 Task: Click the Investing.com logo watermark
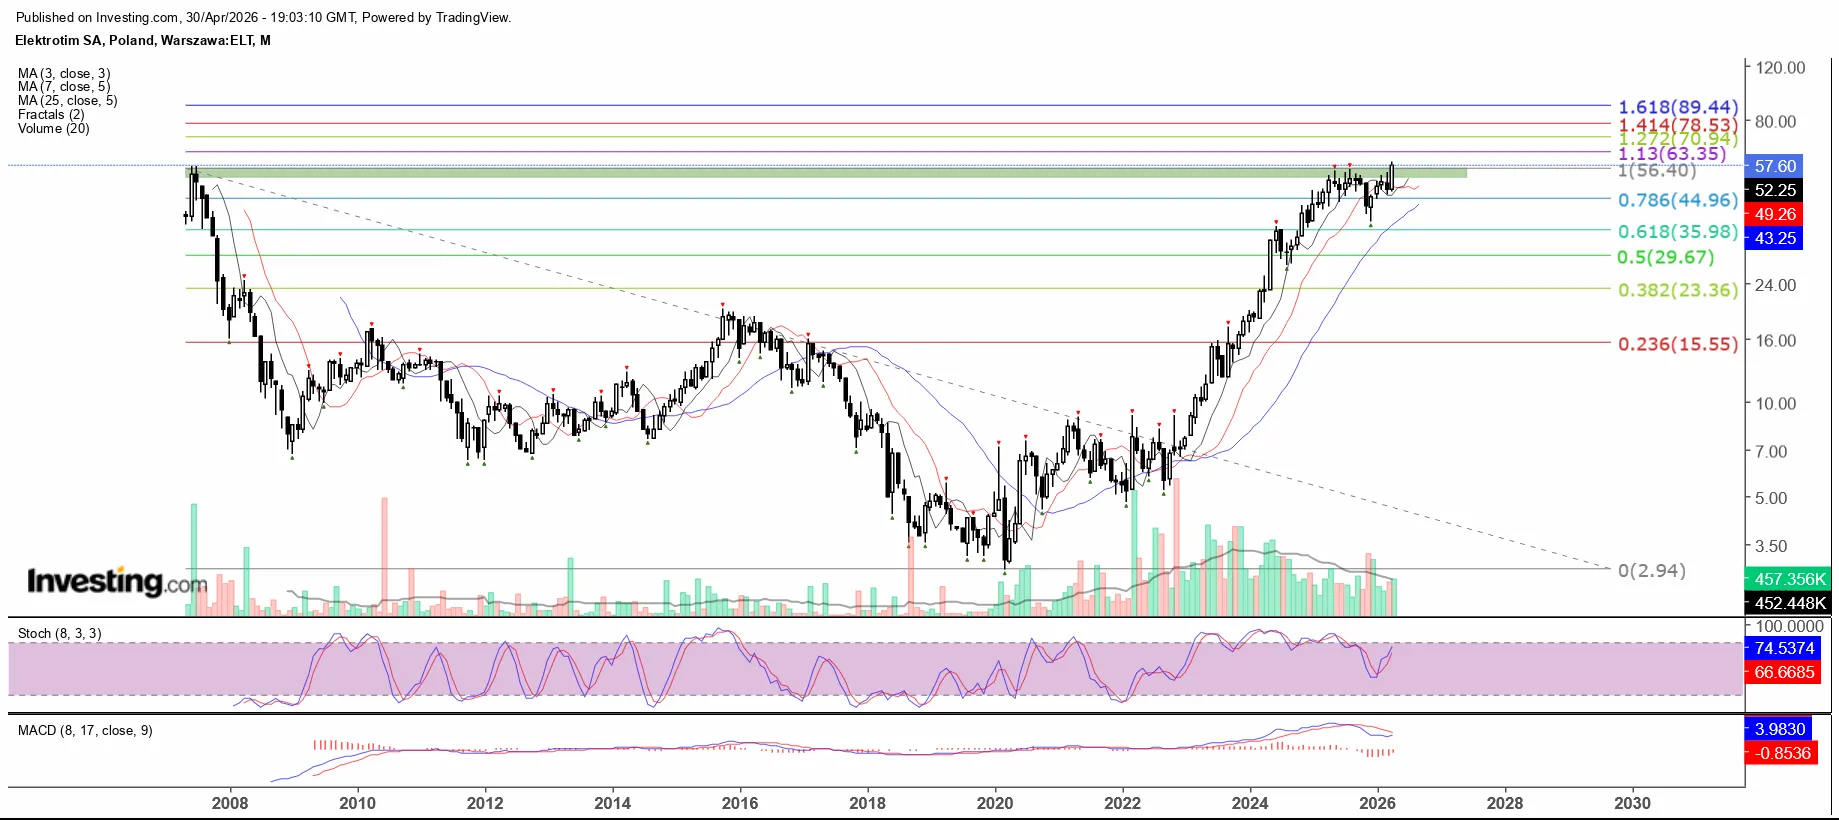coord(117,581)
